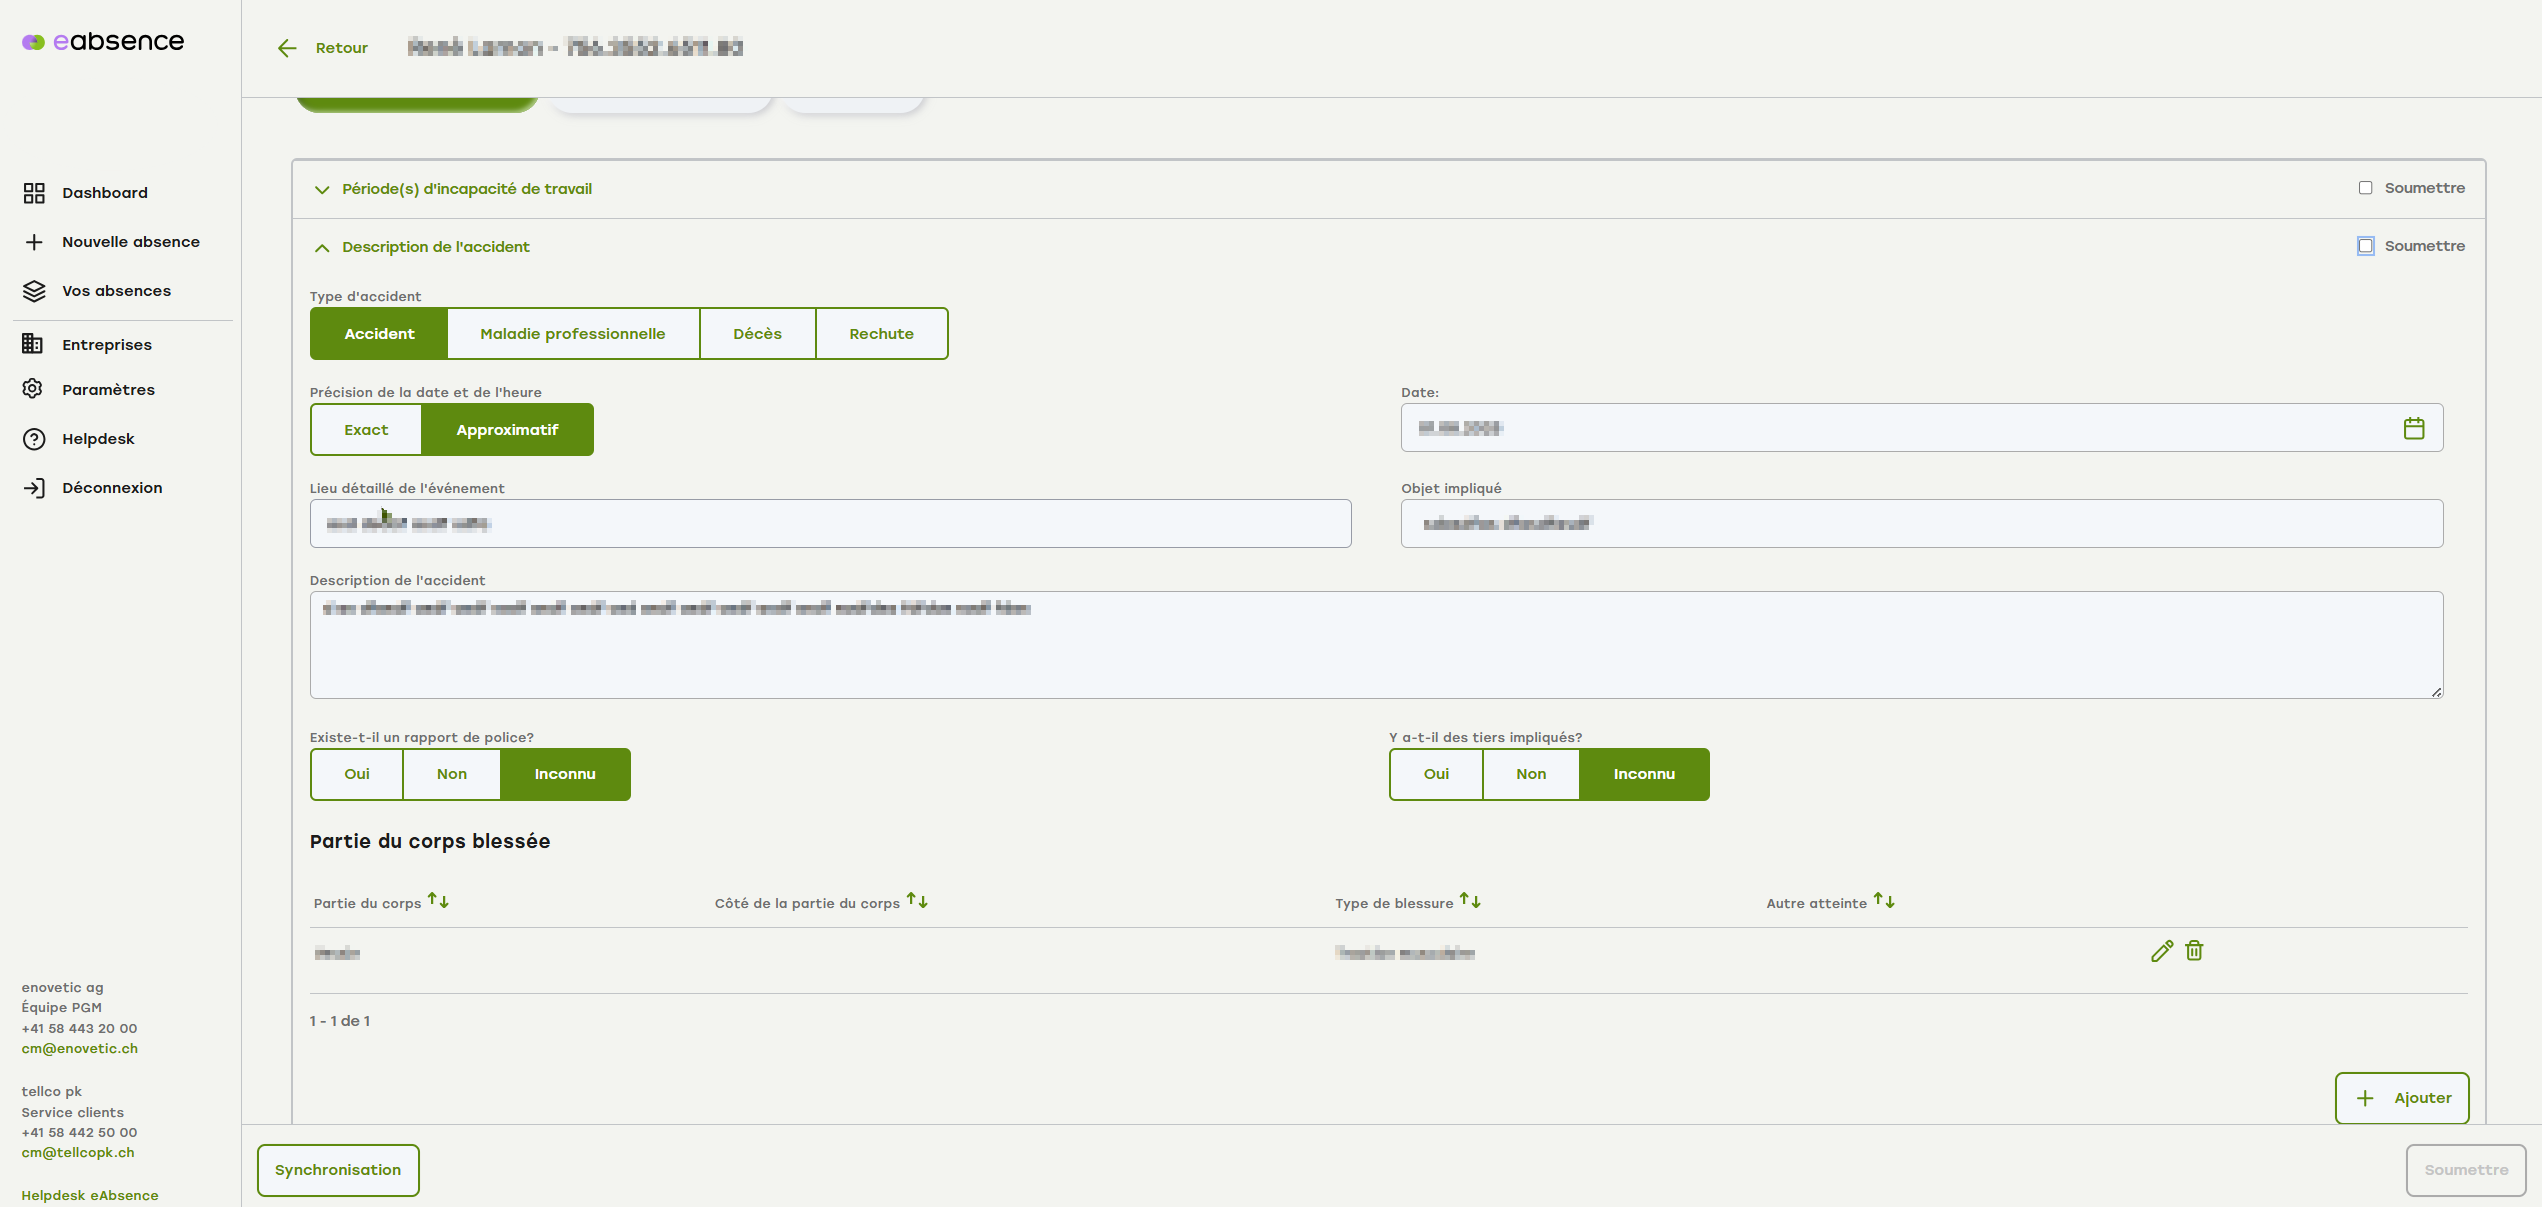Check Soumettre for Description de l'accident
The width and height of the screenshot is (2542, 1207).
2365,246
